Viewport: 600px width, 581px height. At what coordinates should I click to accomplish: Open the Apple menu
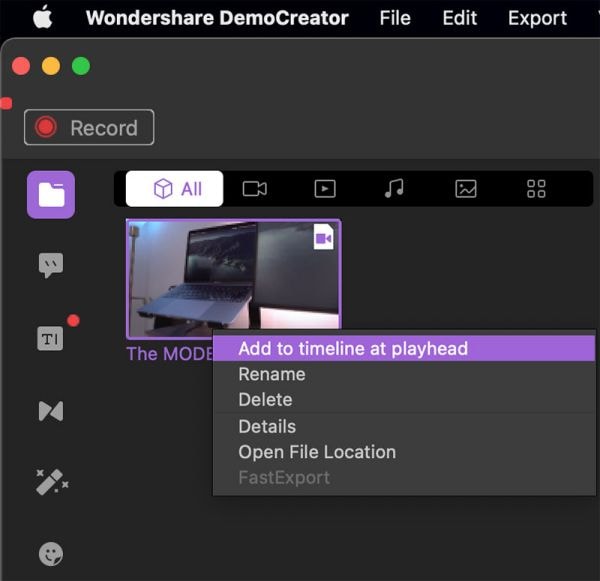(42, 18)
